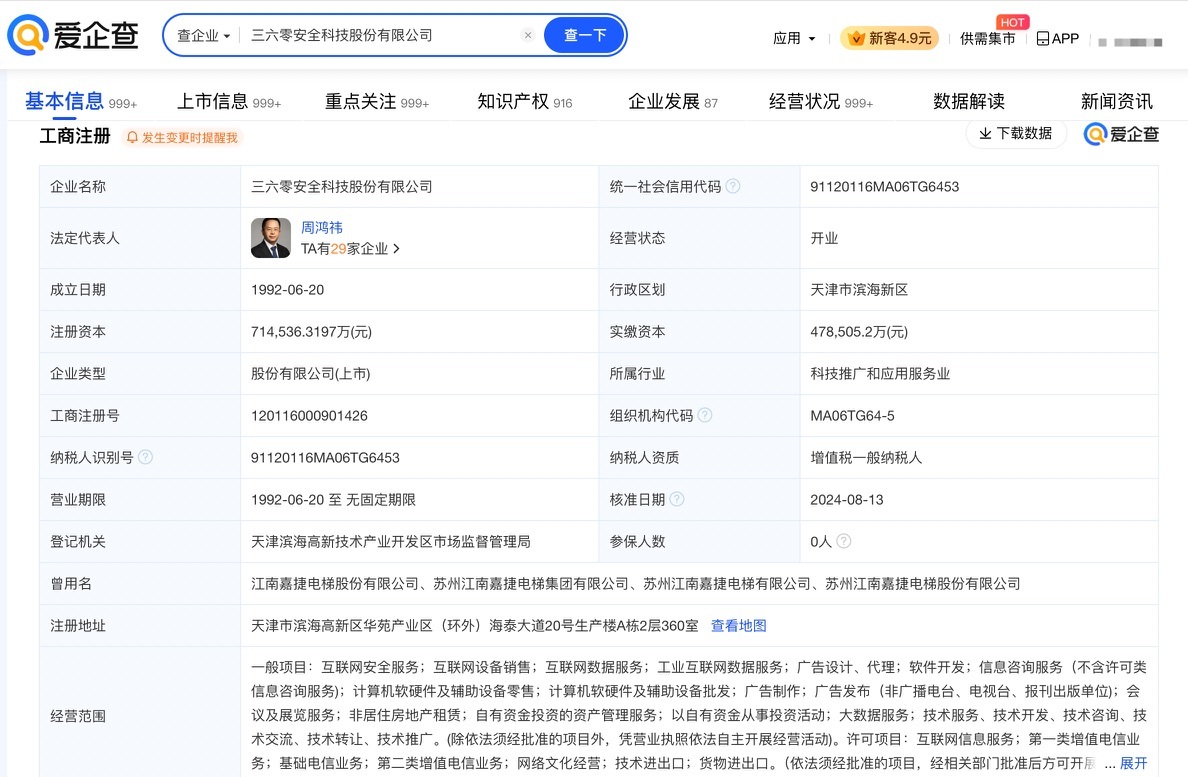
Task: Click the 爱企查 logo at top left
Action: 73,36
